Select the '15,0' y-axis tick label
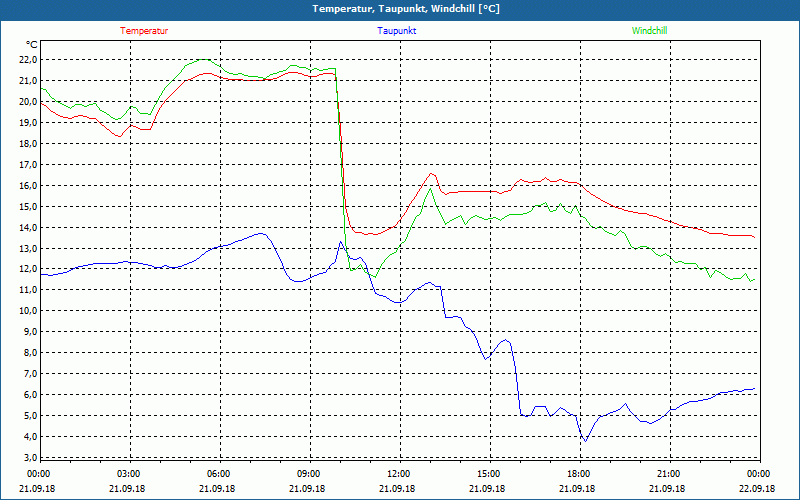The height and width of the screenshot is (500, 800). pyautogui.click(x=29, y=207)
